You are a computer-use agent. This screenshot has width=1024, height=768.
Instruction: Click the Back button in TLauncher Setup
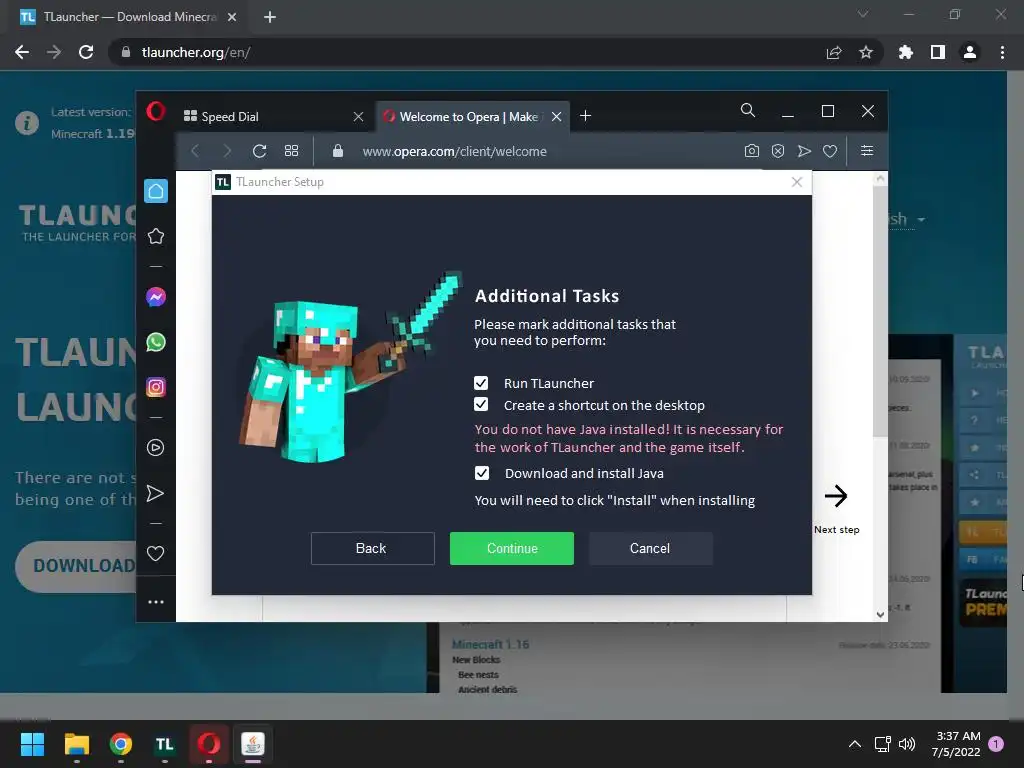(372, 549)
